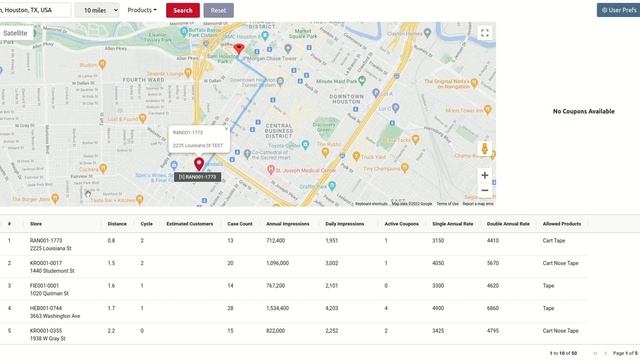Zoom out on the map
This screenshot has width=640, height=360.
484,190
